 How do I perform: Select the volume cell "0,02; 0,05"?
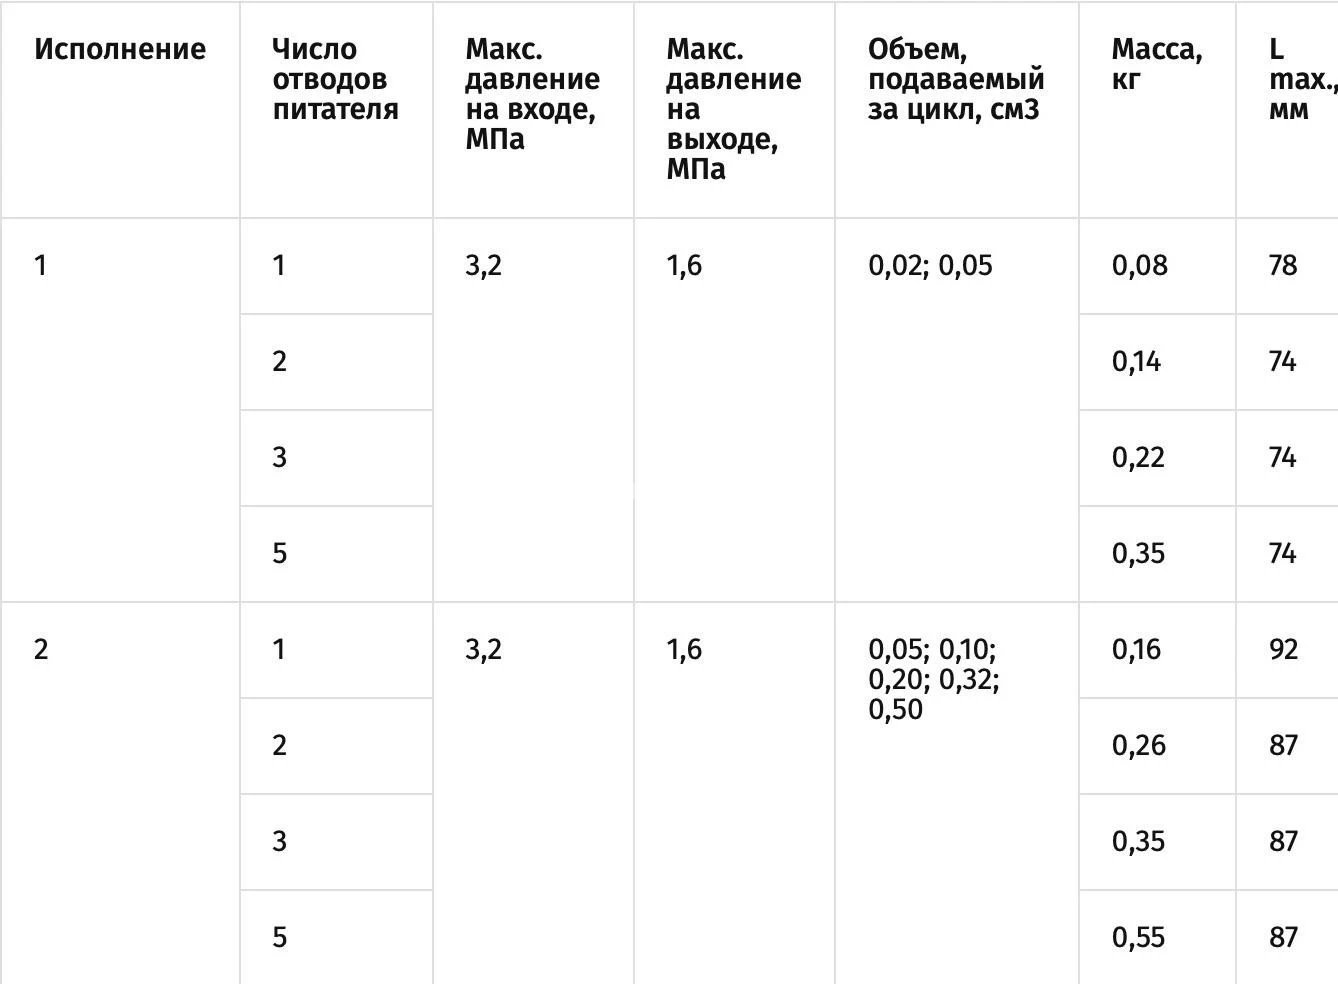click(930, 265)
